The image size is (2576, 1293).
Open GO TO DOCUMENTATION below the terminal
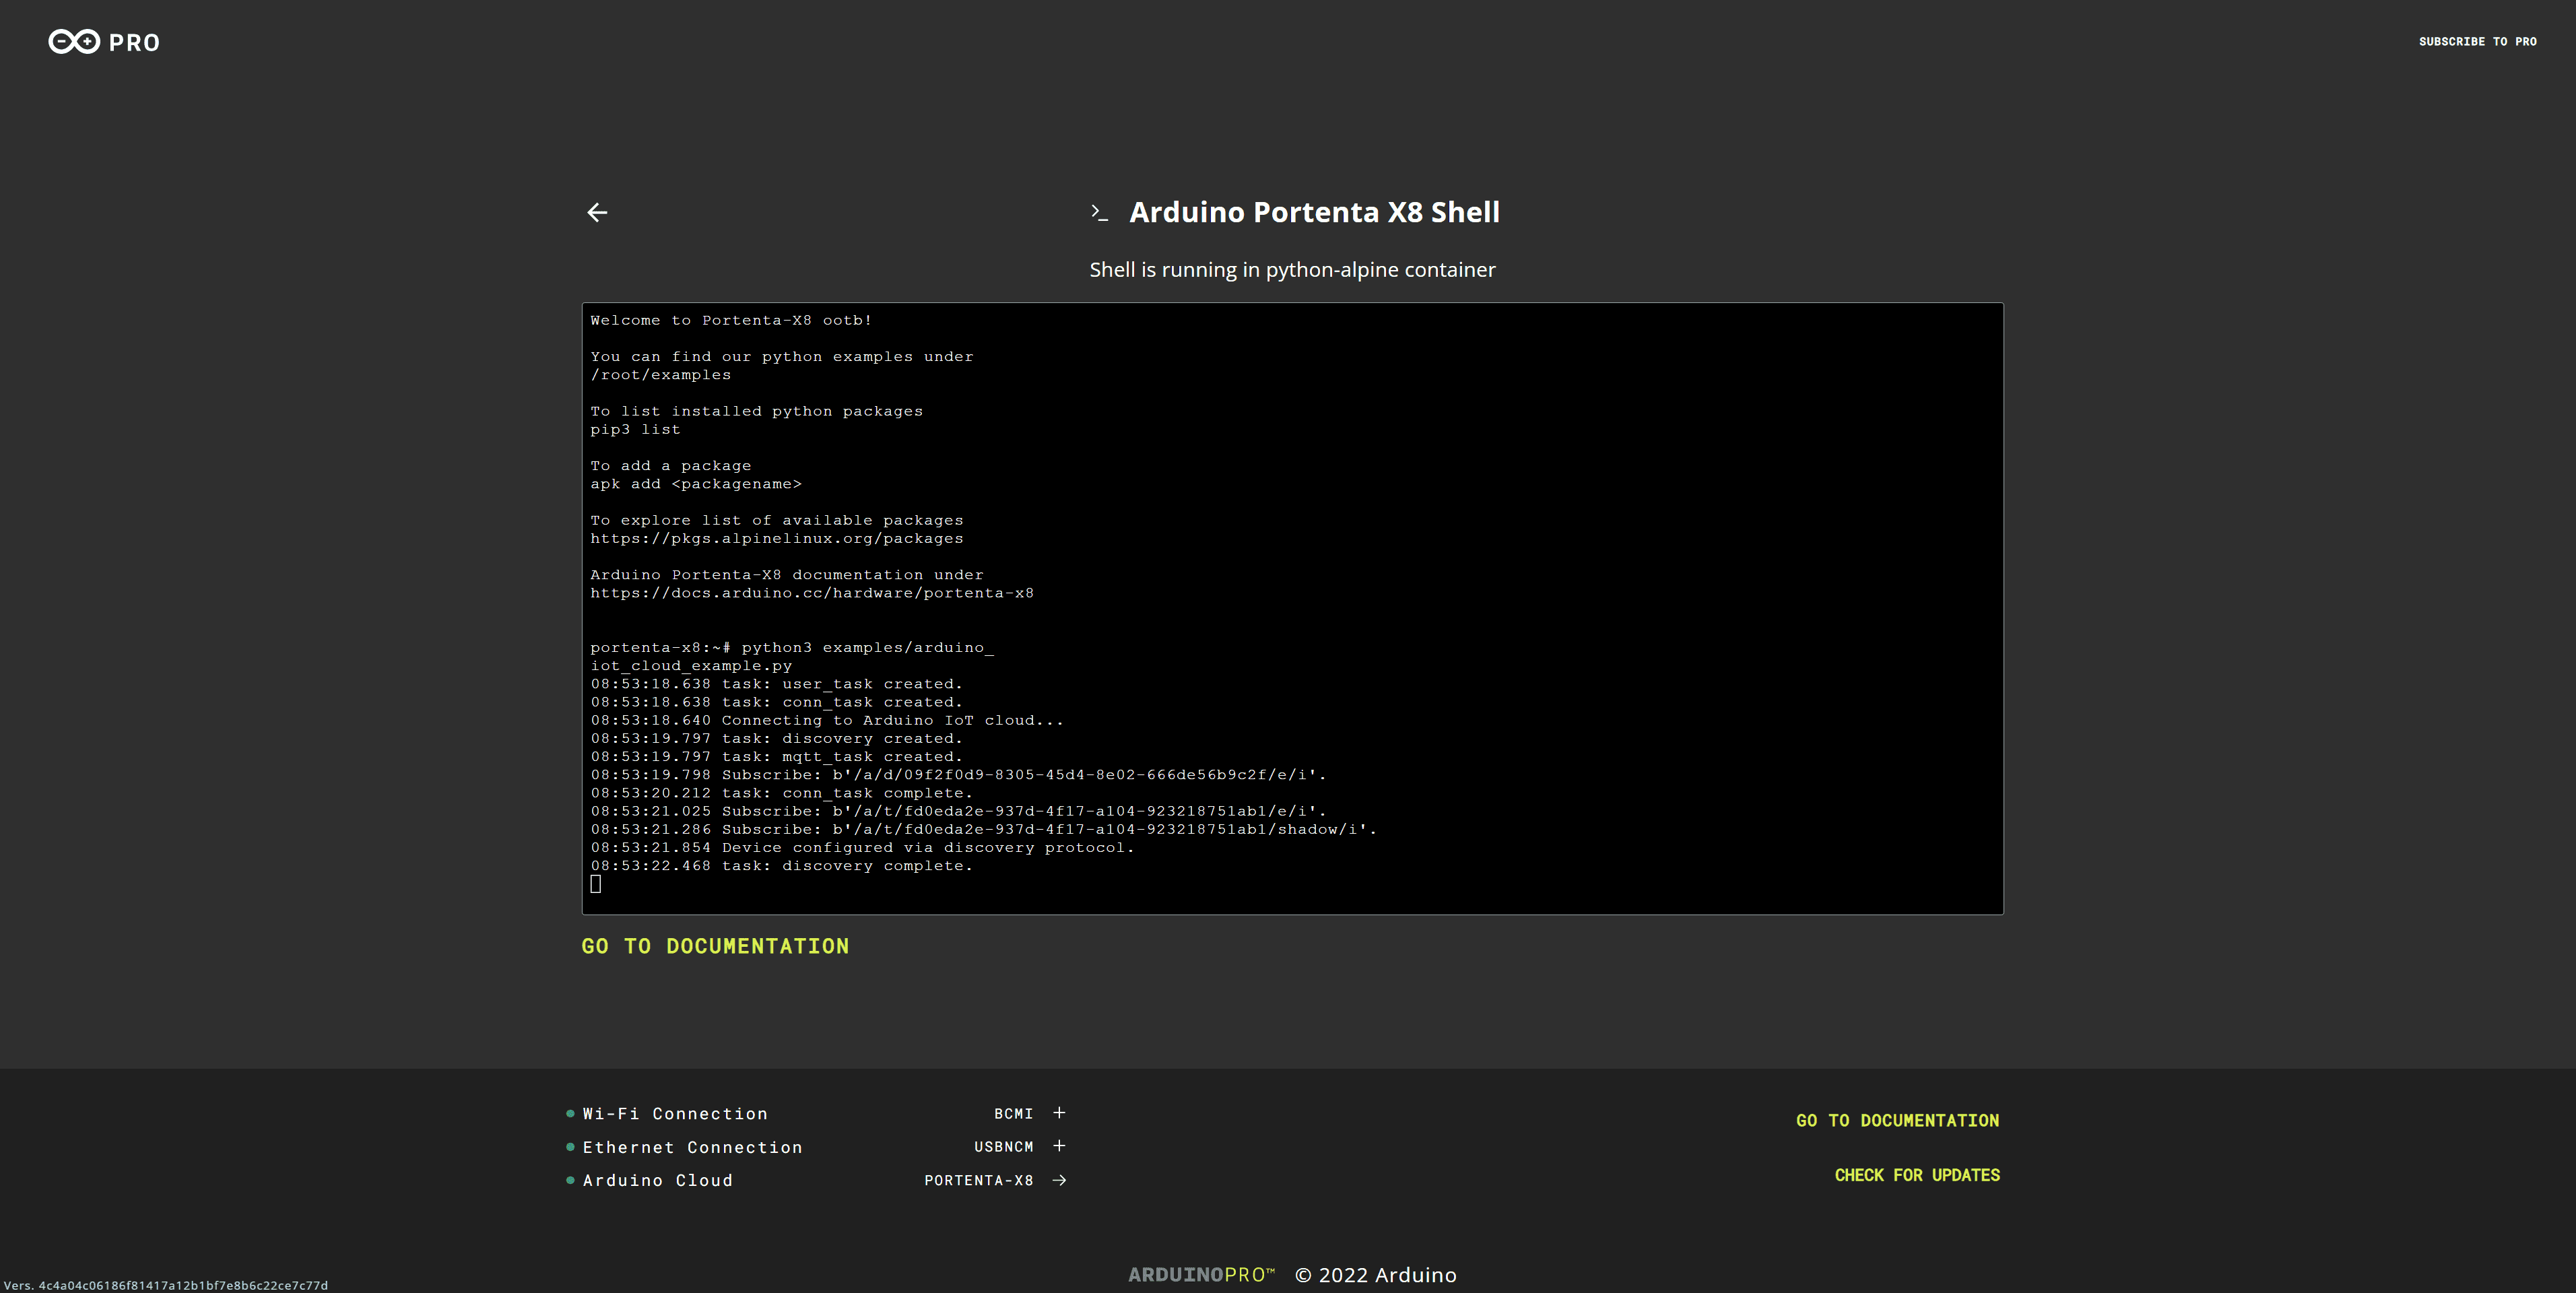(715, 946)
